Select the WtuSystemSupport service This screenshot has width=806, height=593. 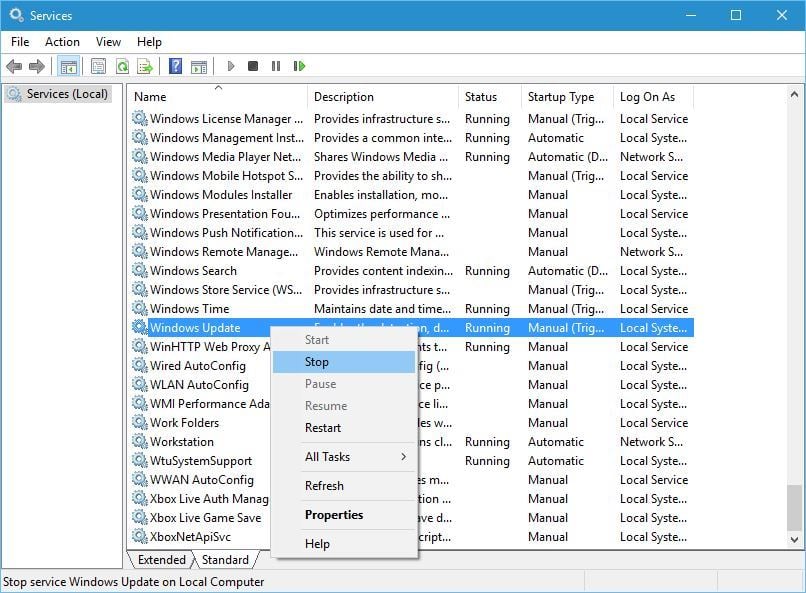(200, 460)
